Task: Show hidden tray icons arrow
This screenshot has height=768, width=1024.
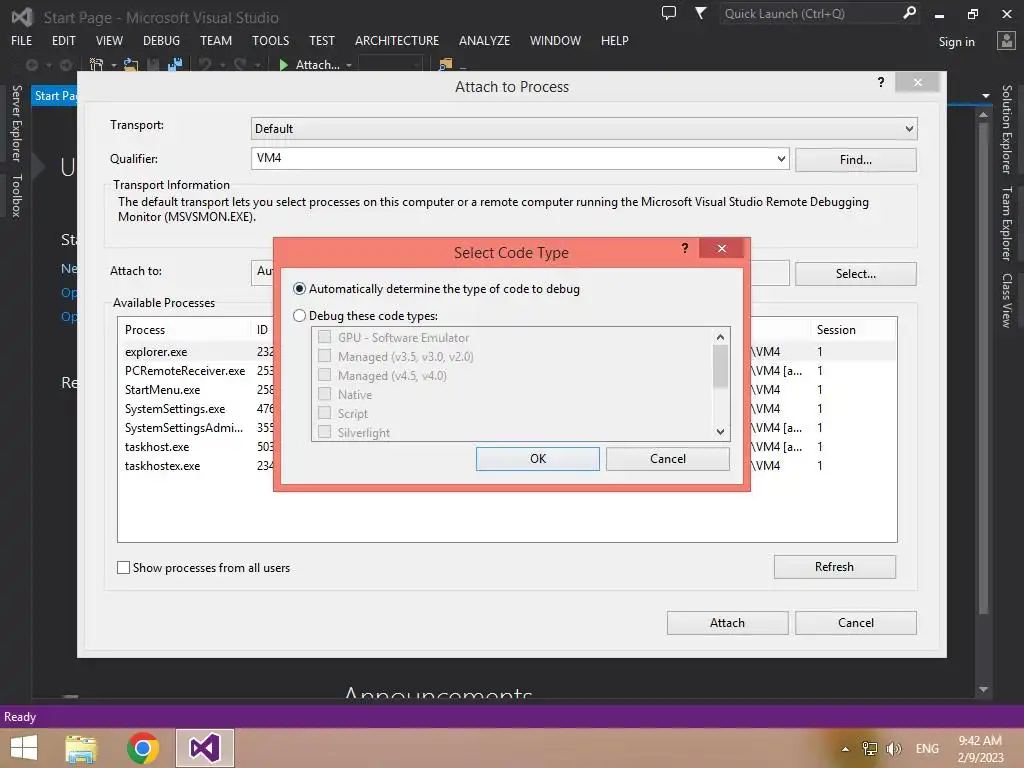Action: coord(846,749)
